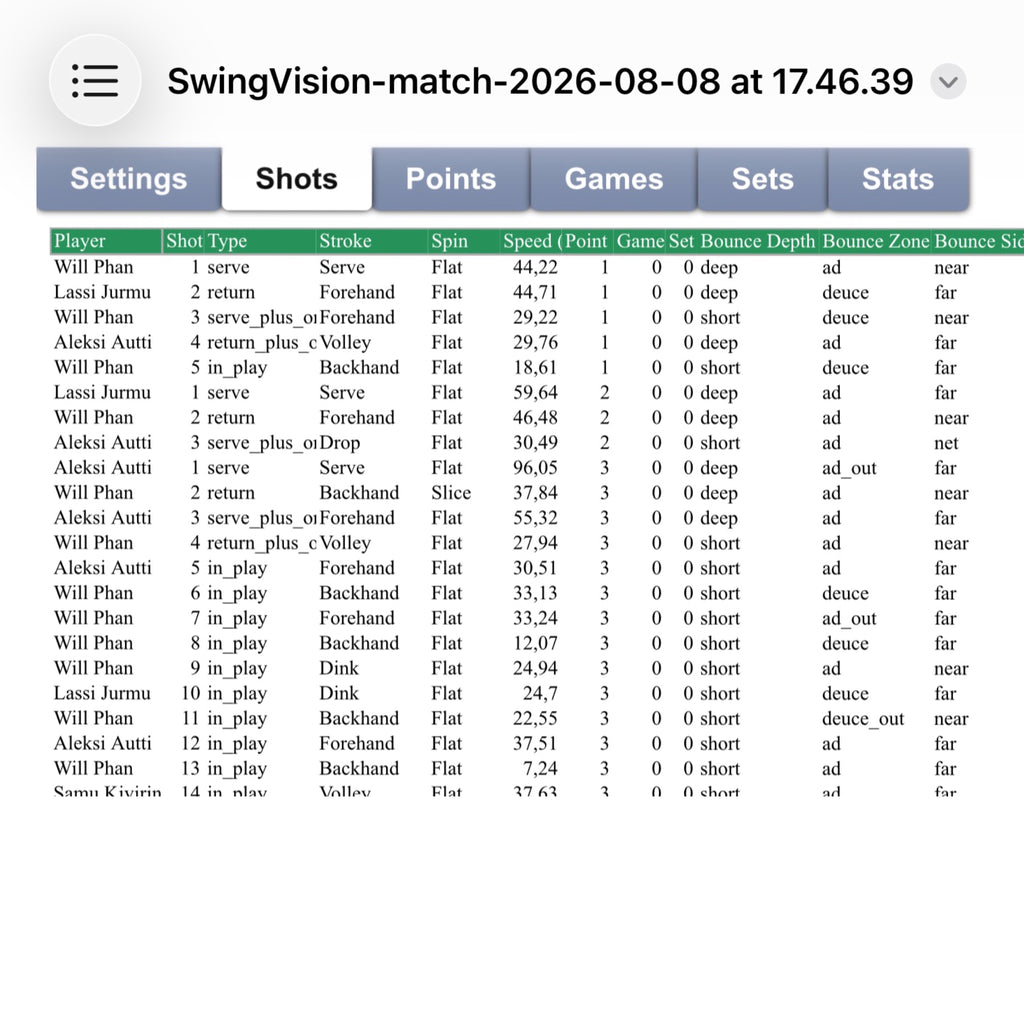1024x1024 pixels.
Task: Click the Slice spin cell
Action: [x=451, y=492]
